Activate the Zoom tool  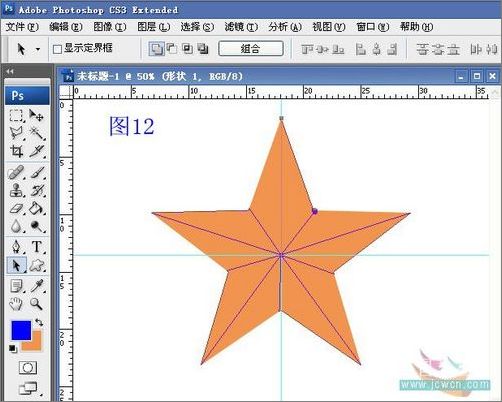(x=37, y=304)
